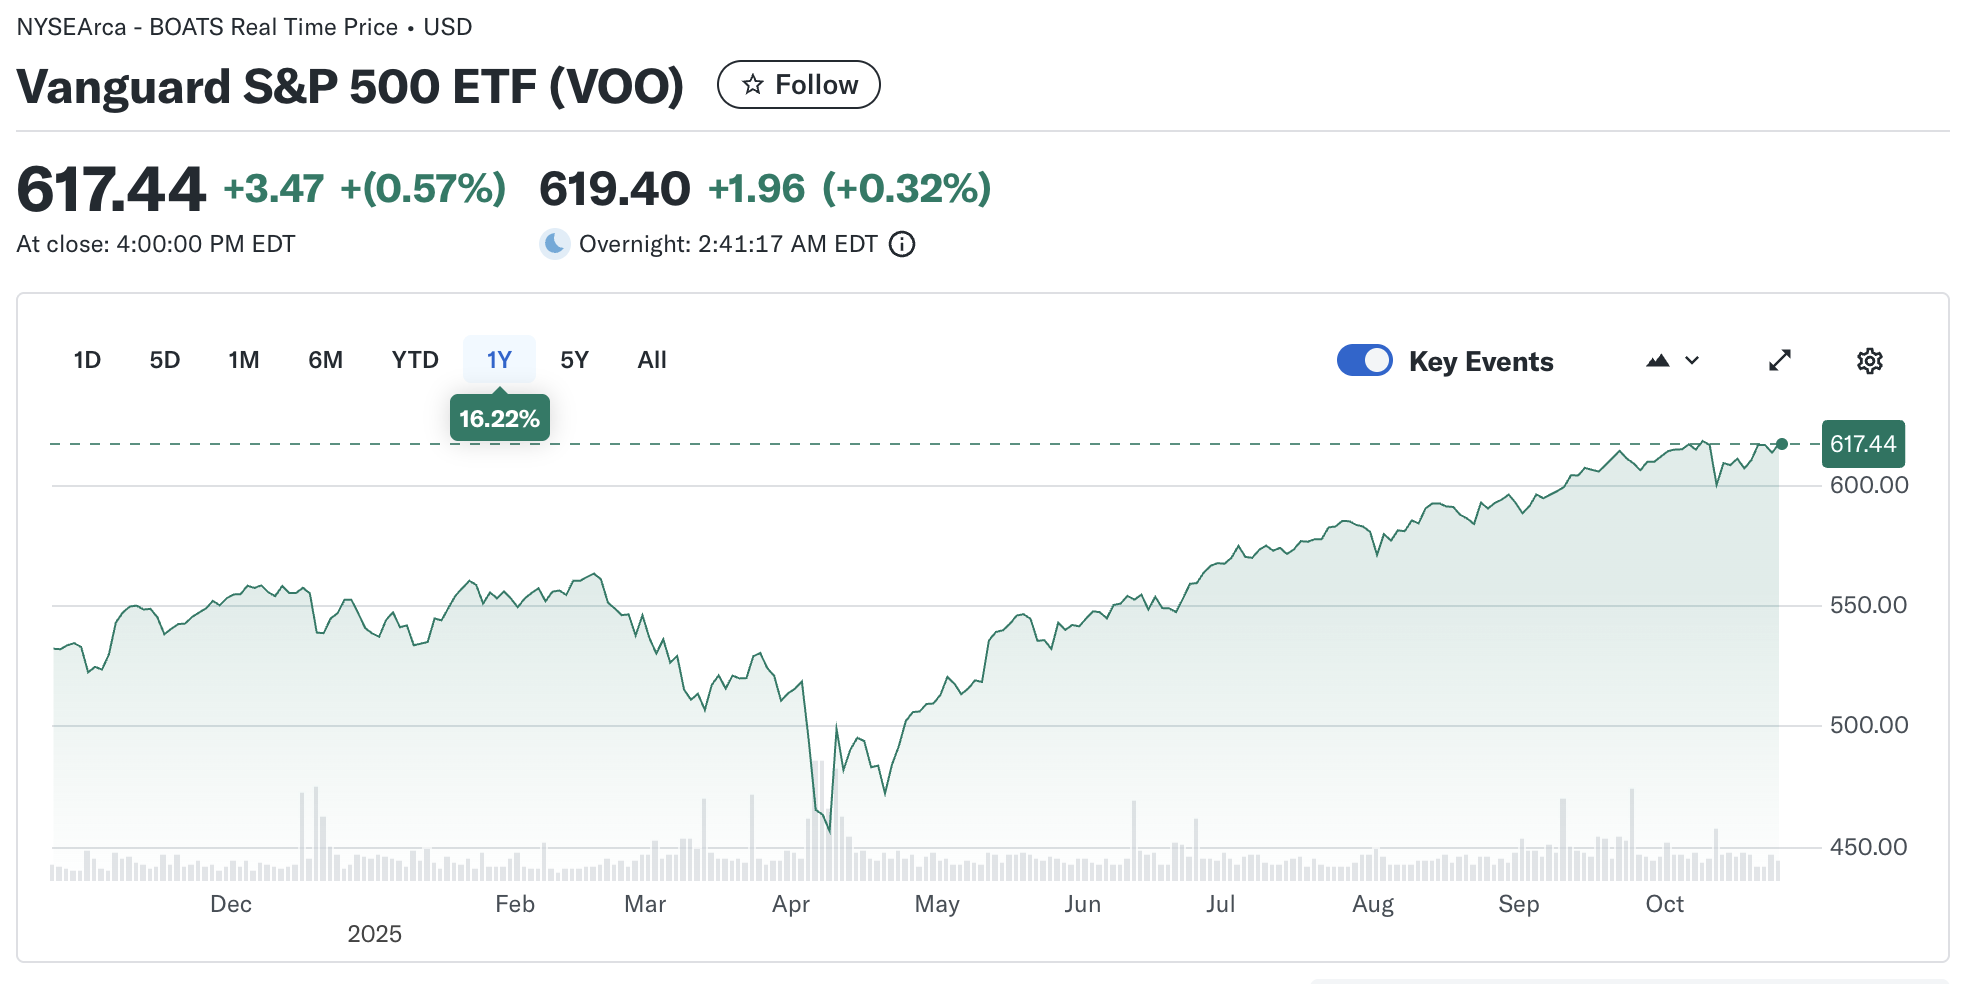Click the Vanguard S&P 500 ETF title
1972x984 pixels.
click(352, 86)
